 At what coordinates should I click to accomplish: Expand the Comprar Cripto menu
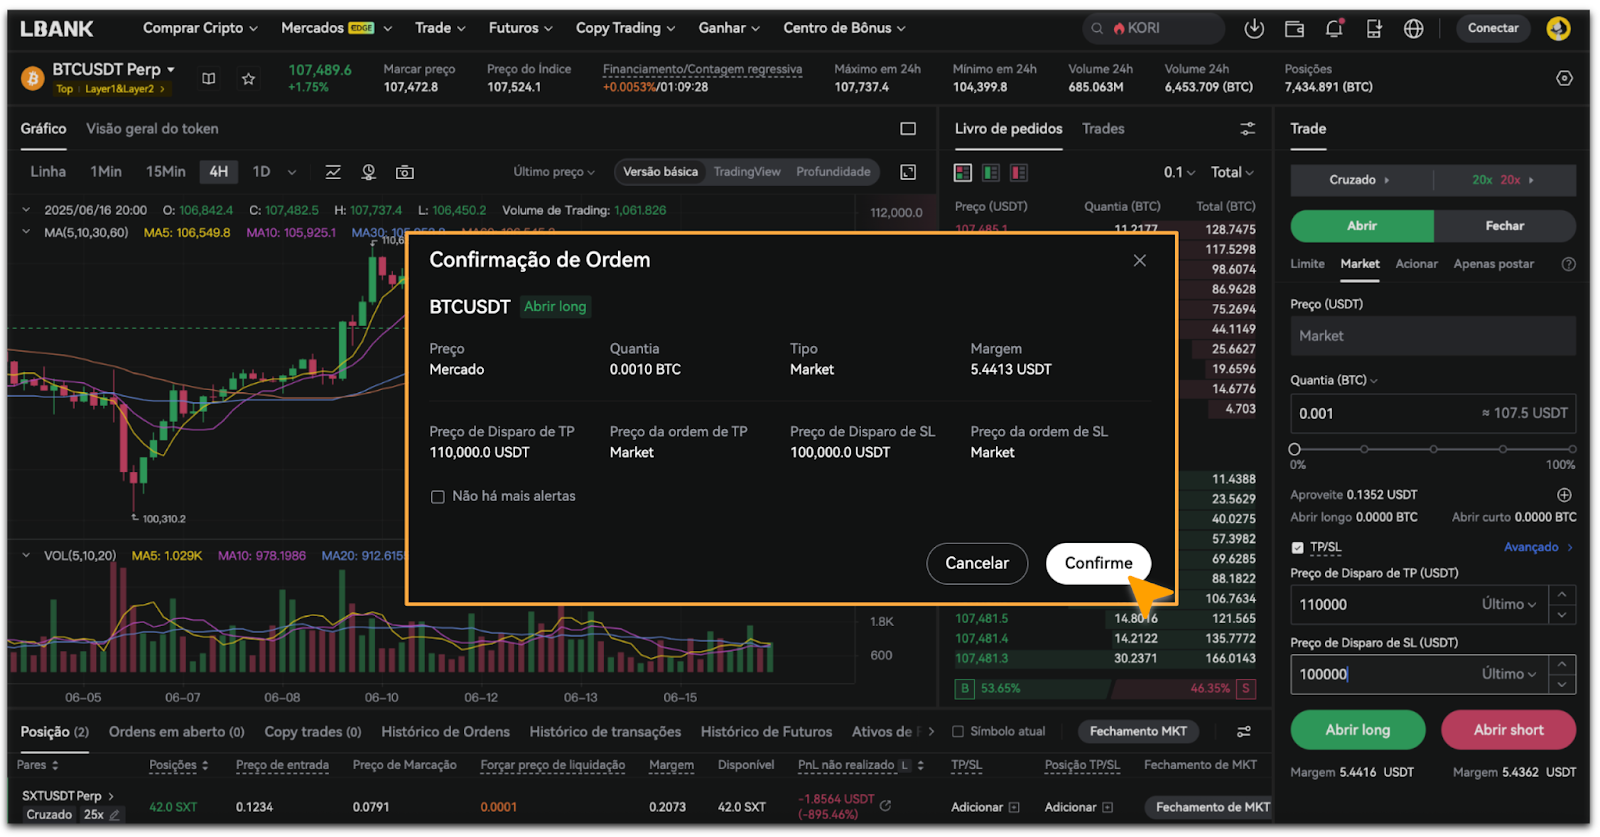[x=200, y=28]
